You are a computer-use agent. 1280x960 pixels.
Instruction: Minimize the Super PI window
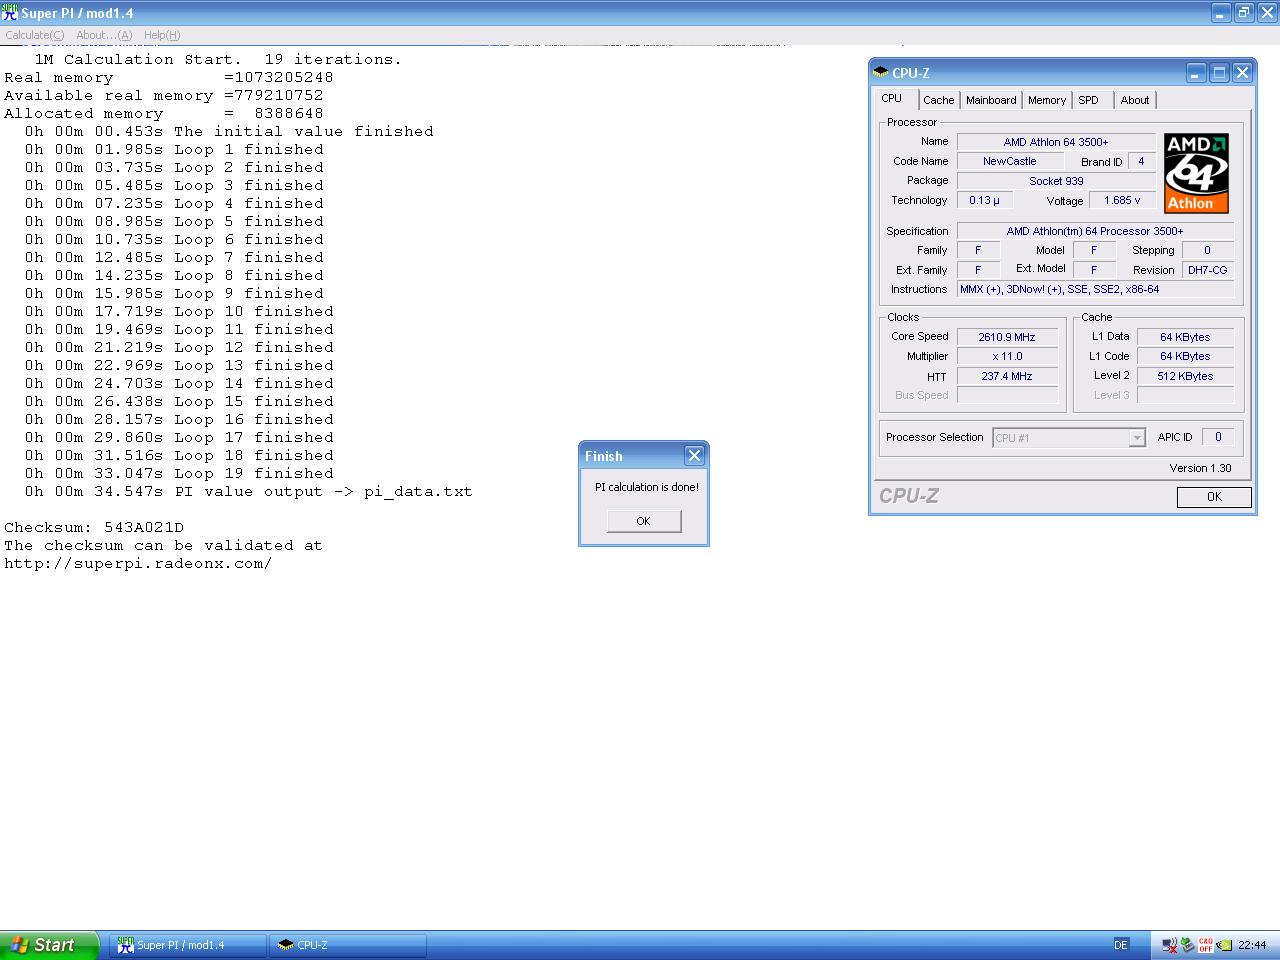pos(1220,13)
